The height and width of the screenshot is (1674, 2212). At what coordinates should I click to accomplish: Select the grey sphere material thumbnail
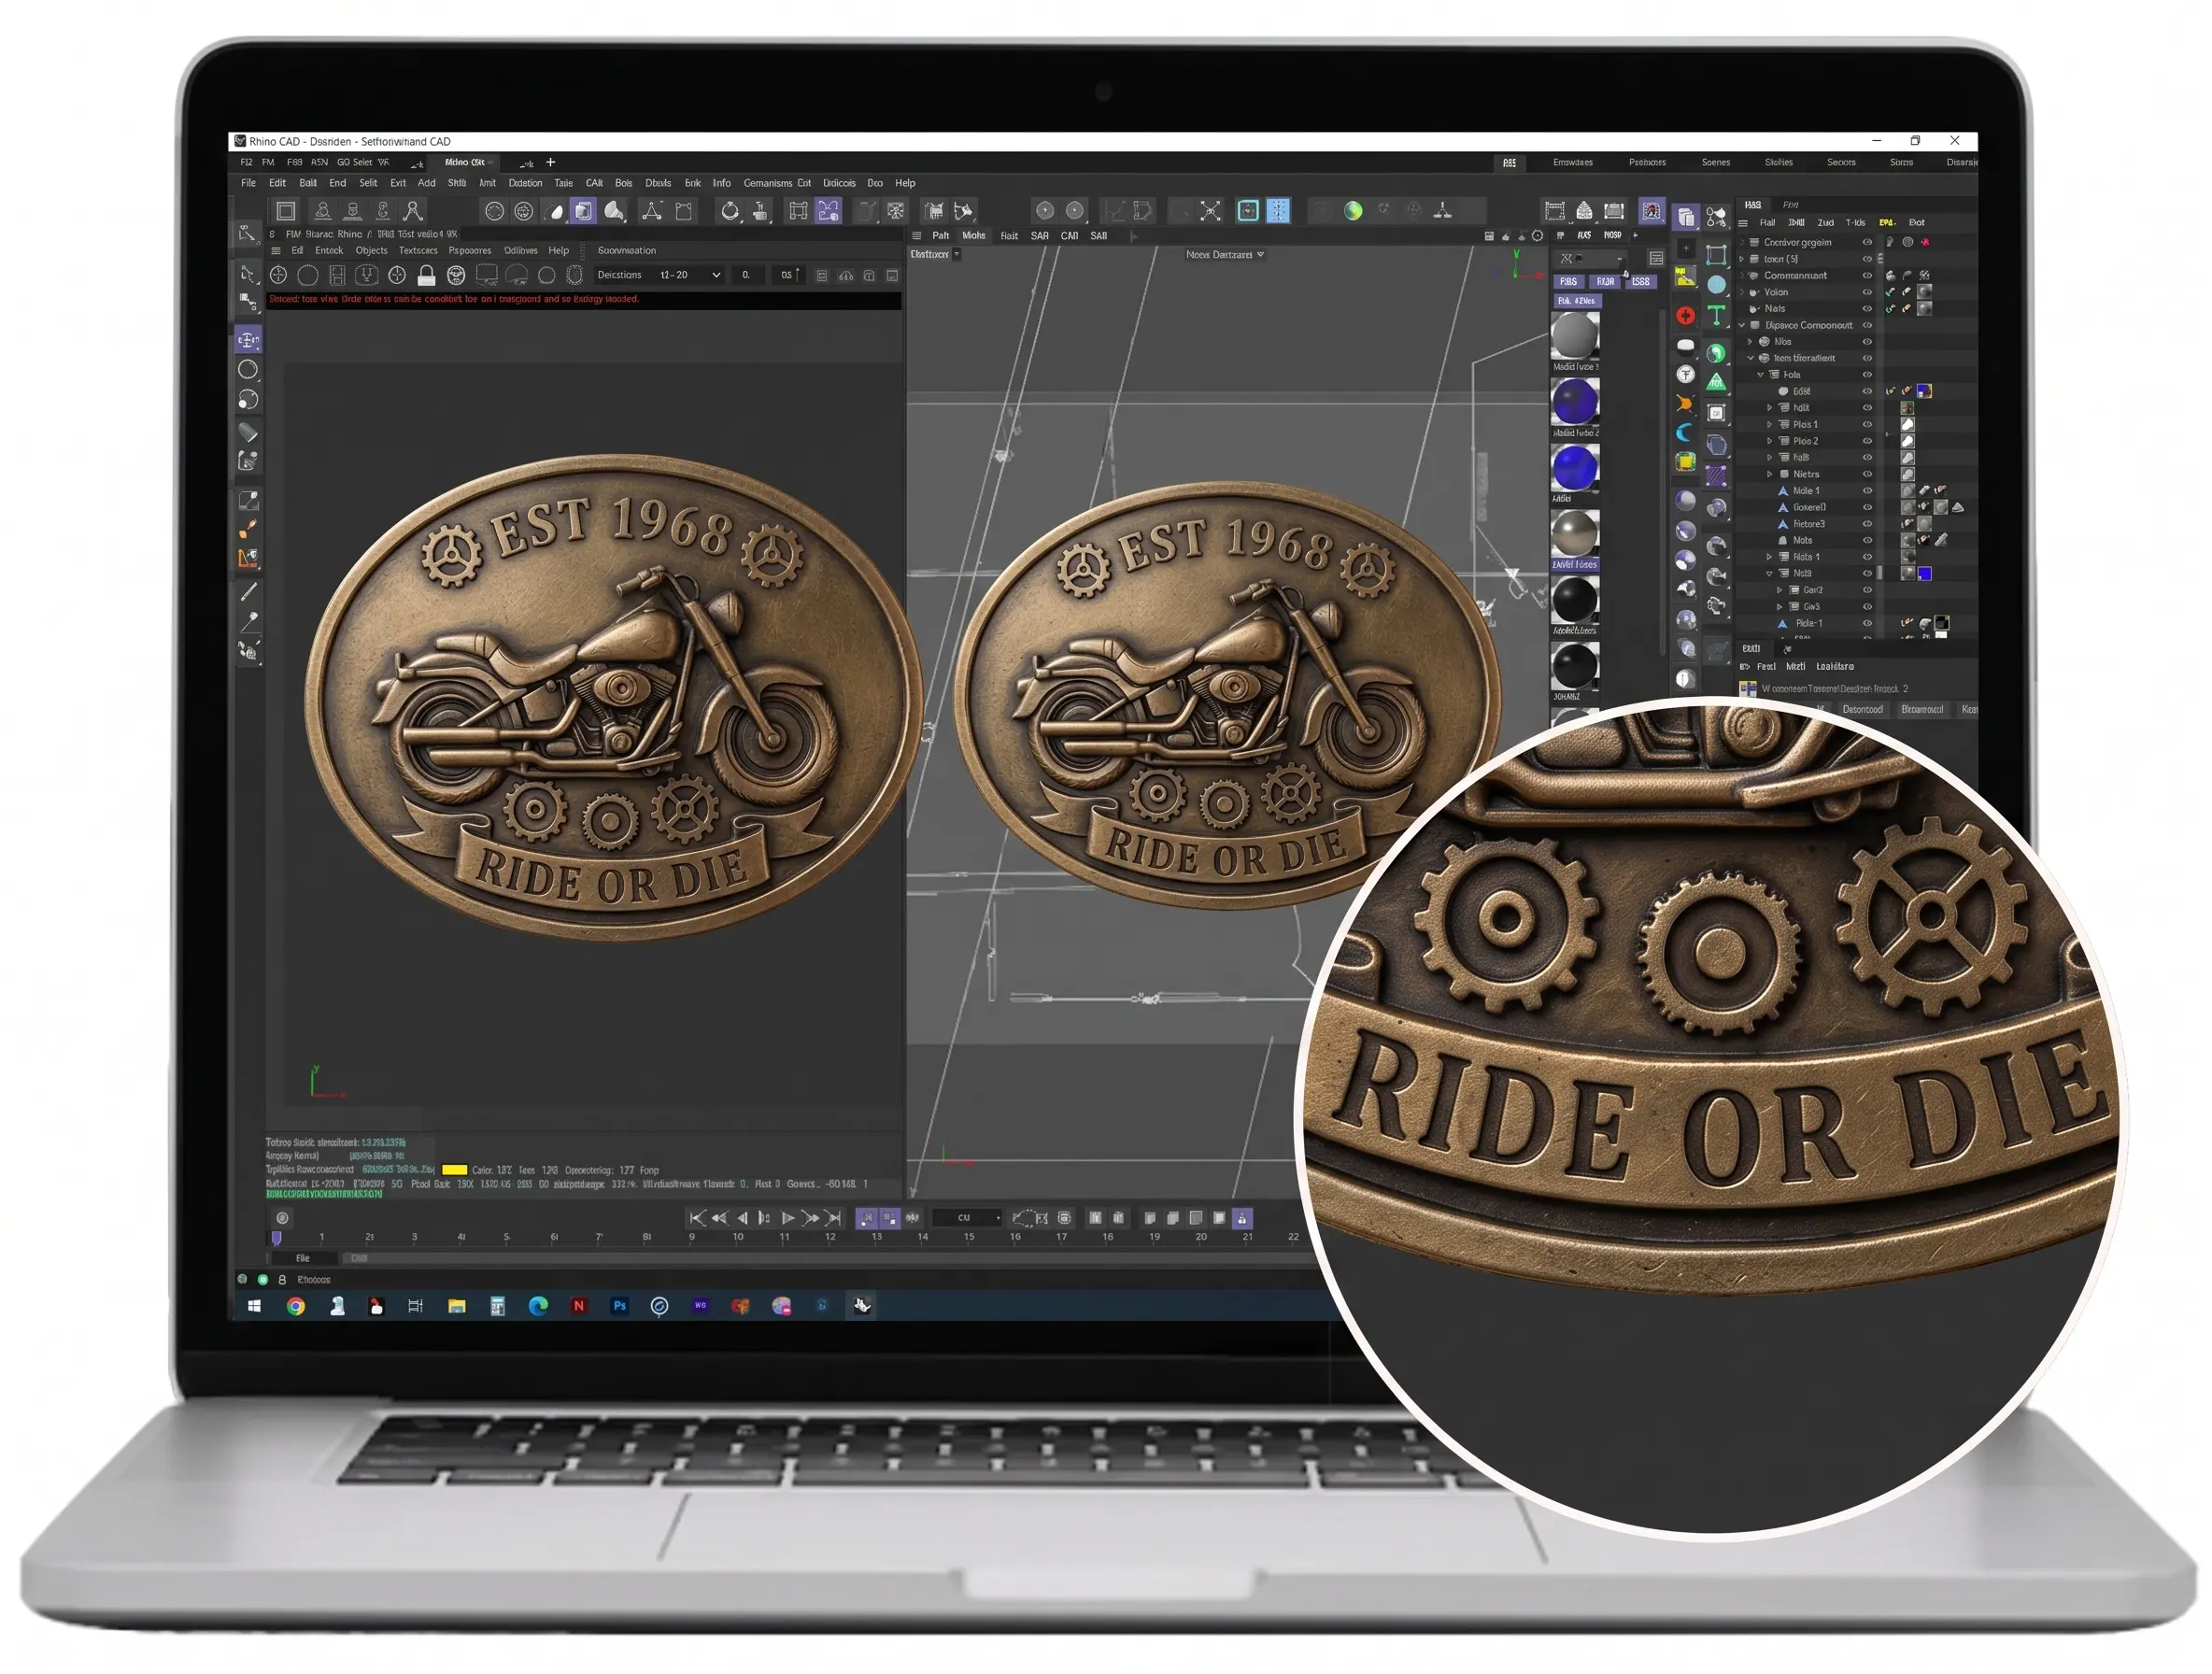pos(1575,336)
